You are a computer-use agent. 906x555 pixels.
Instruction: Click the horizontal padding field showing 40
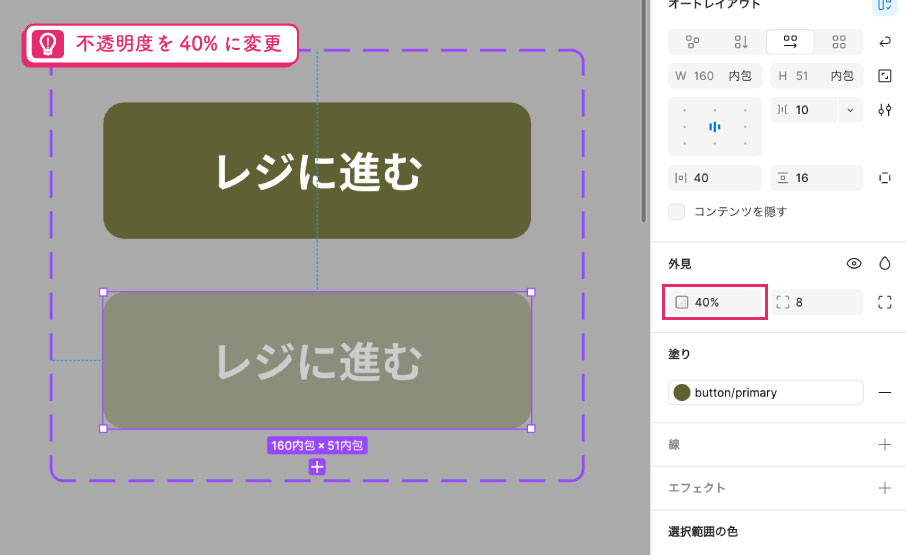coord(715,178)
